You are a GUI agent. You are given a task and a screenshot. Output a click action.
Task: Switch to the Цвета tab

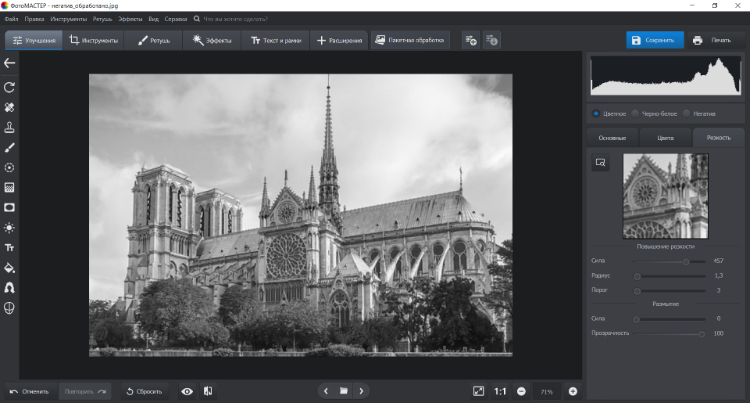(x=665, y=137)
